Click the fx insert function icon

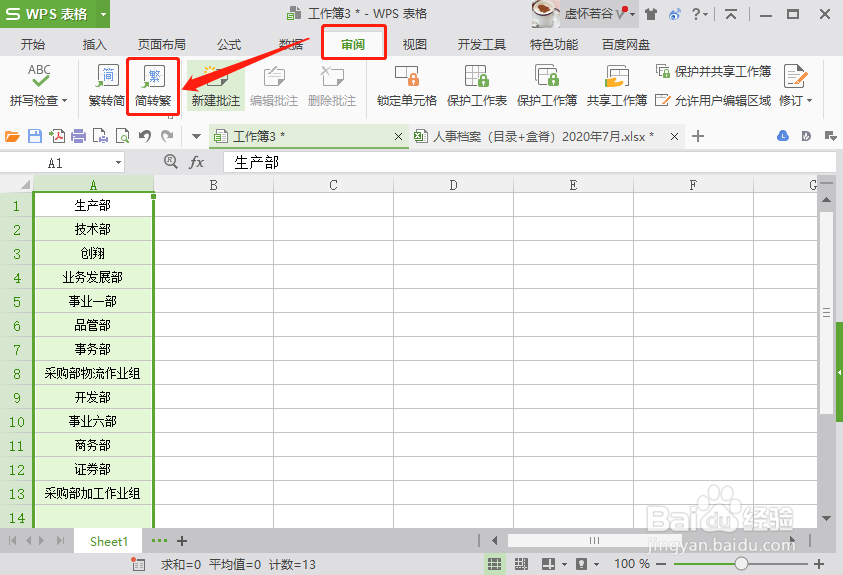pos(197,162)
